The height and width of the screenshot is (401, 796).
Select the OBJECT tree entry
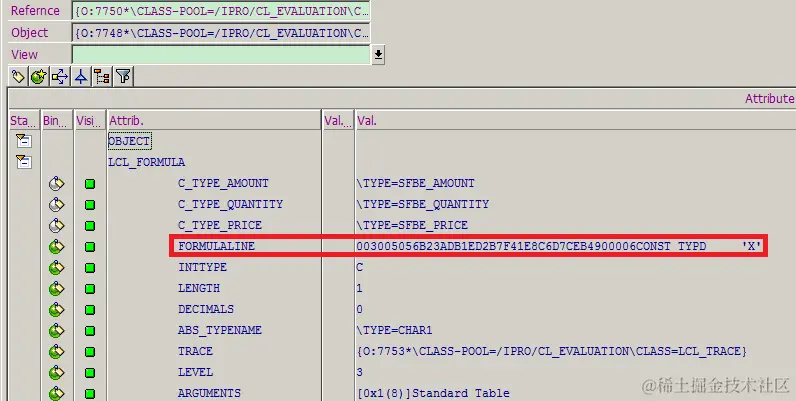point(129,141)
